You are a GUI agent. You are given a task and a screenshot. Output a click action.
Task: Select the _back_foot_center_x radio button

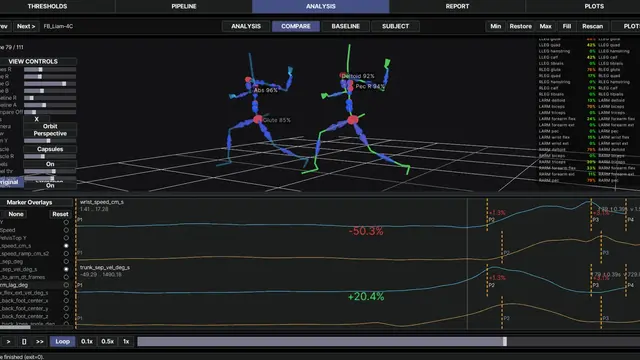tap(66, 300)
